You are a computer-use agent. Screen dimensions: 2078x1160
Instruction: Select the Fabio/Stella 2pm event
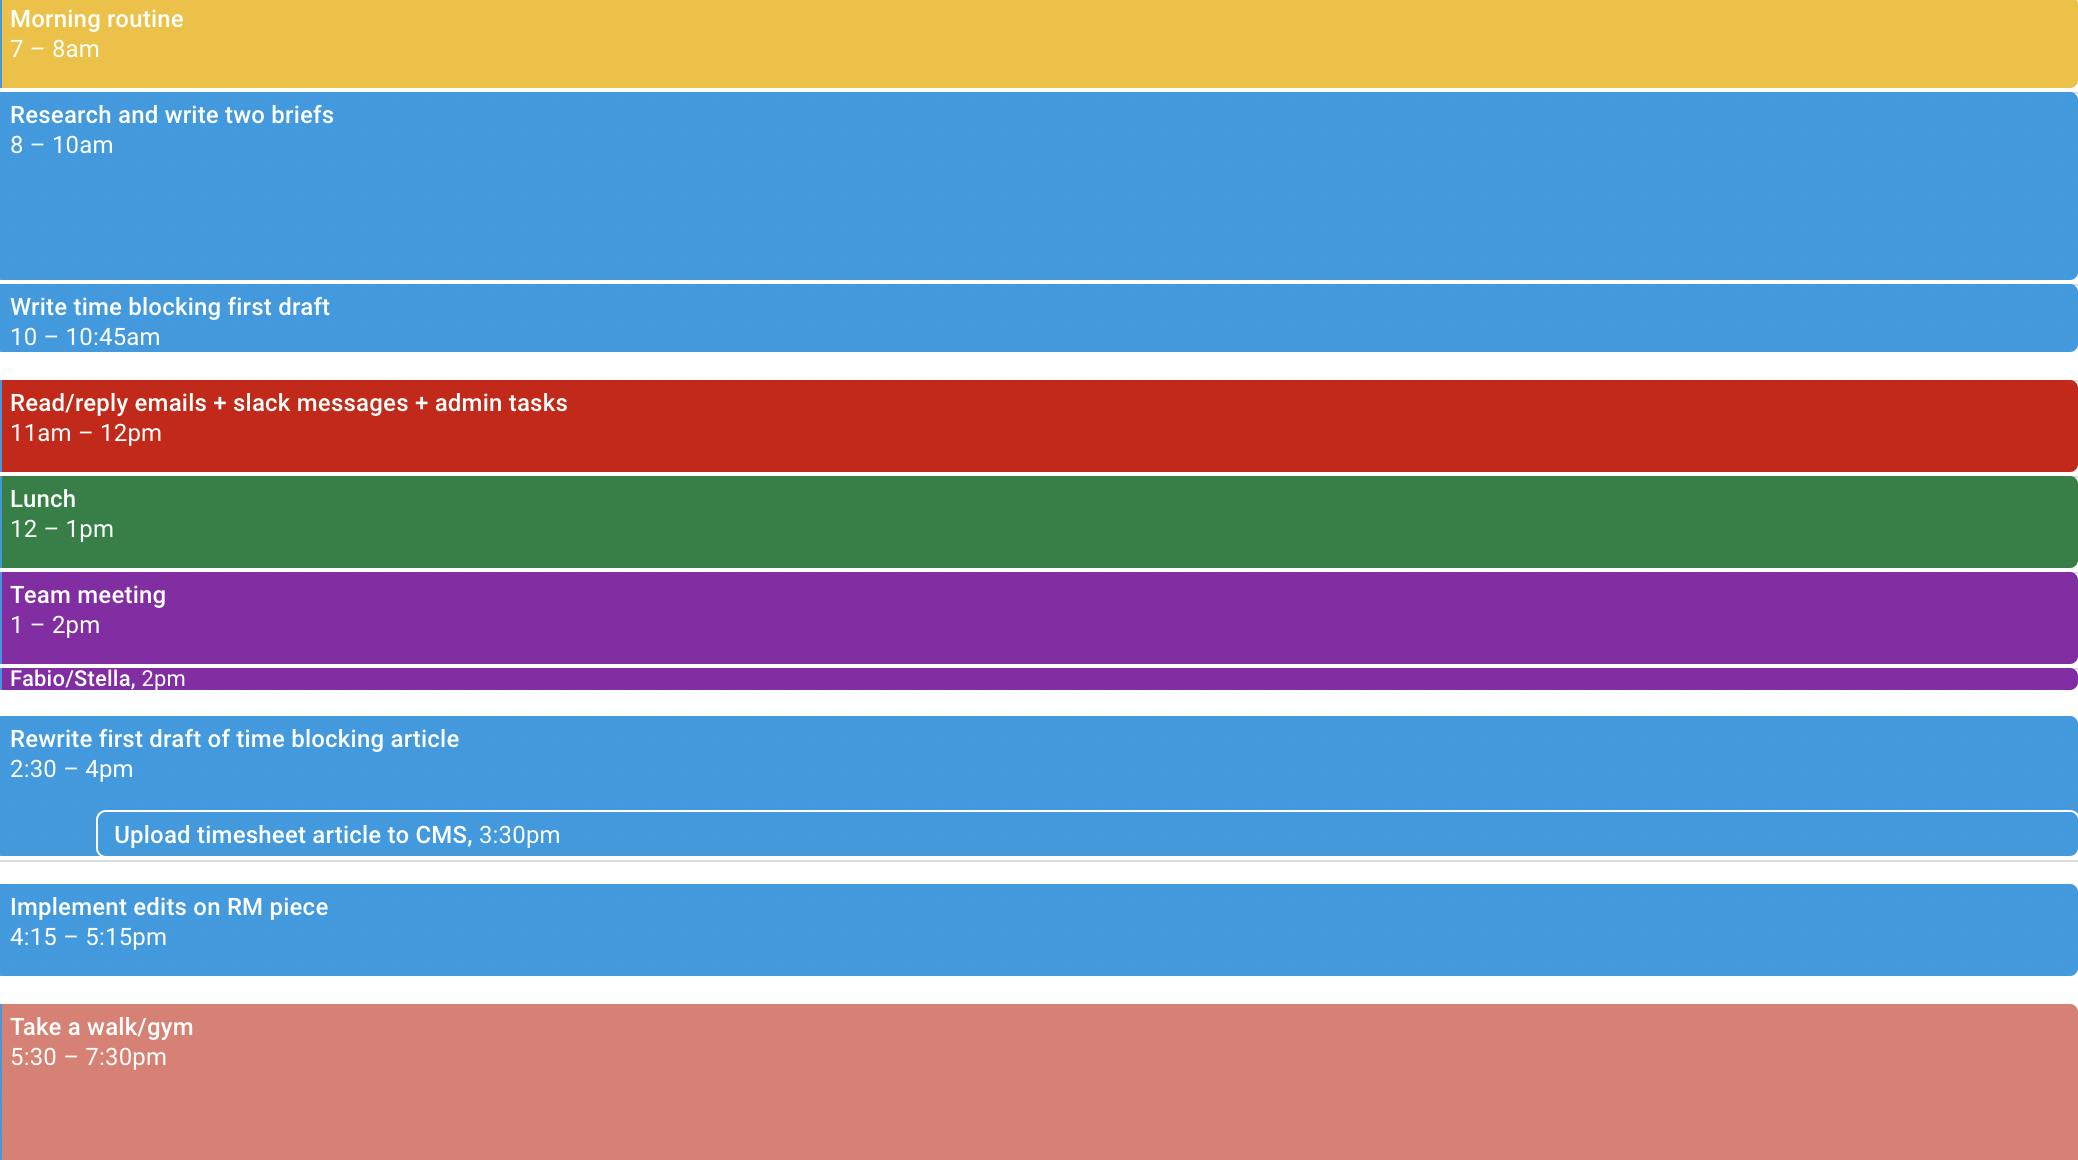1039,679
